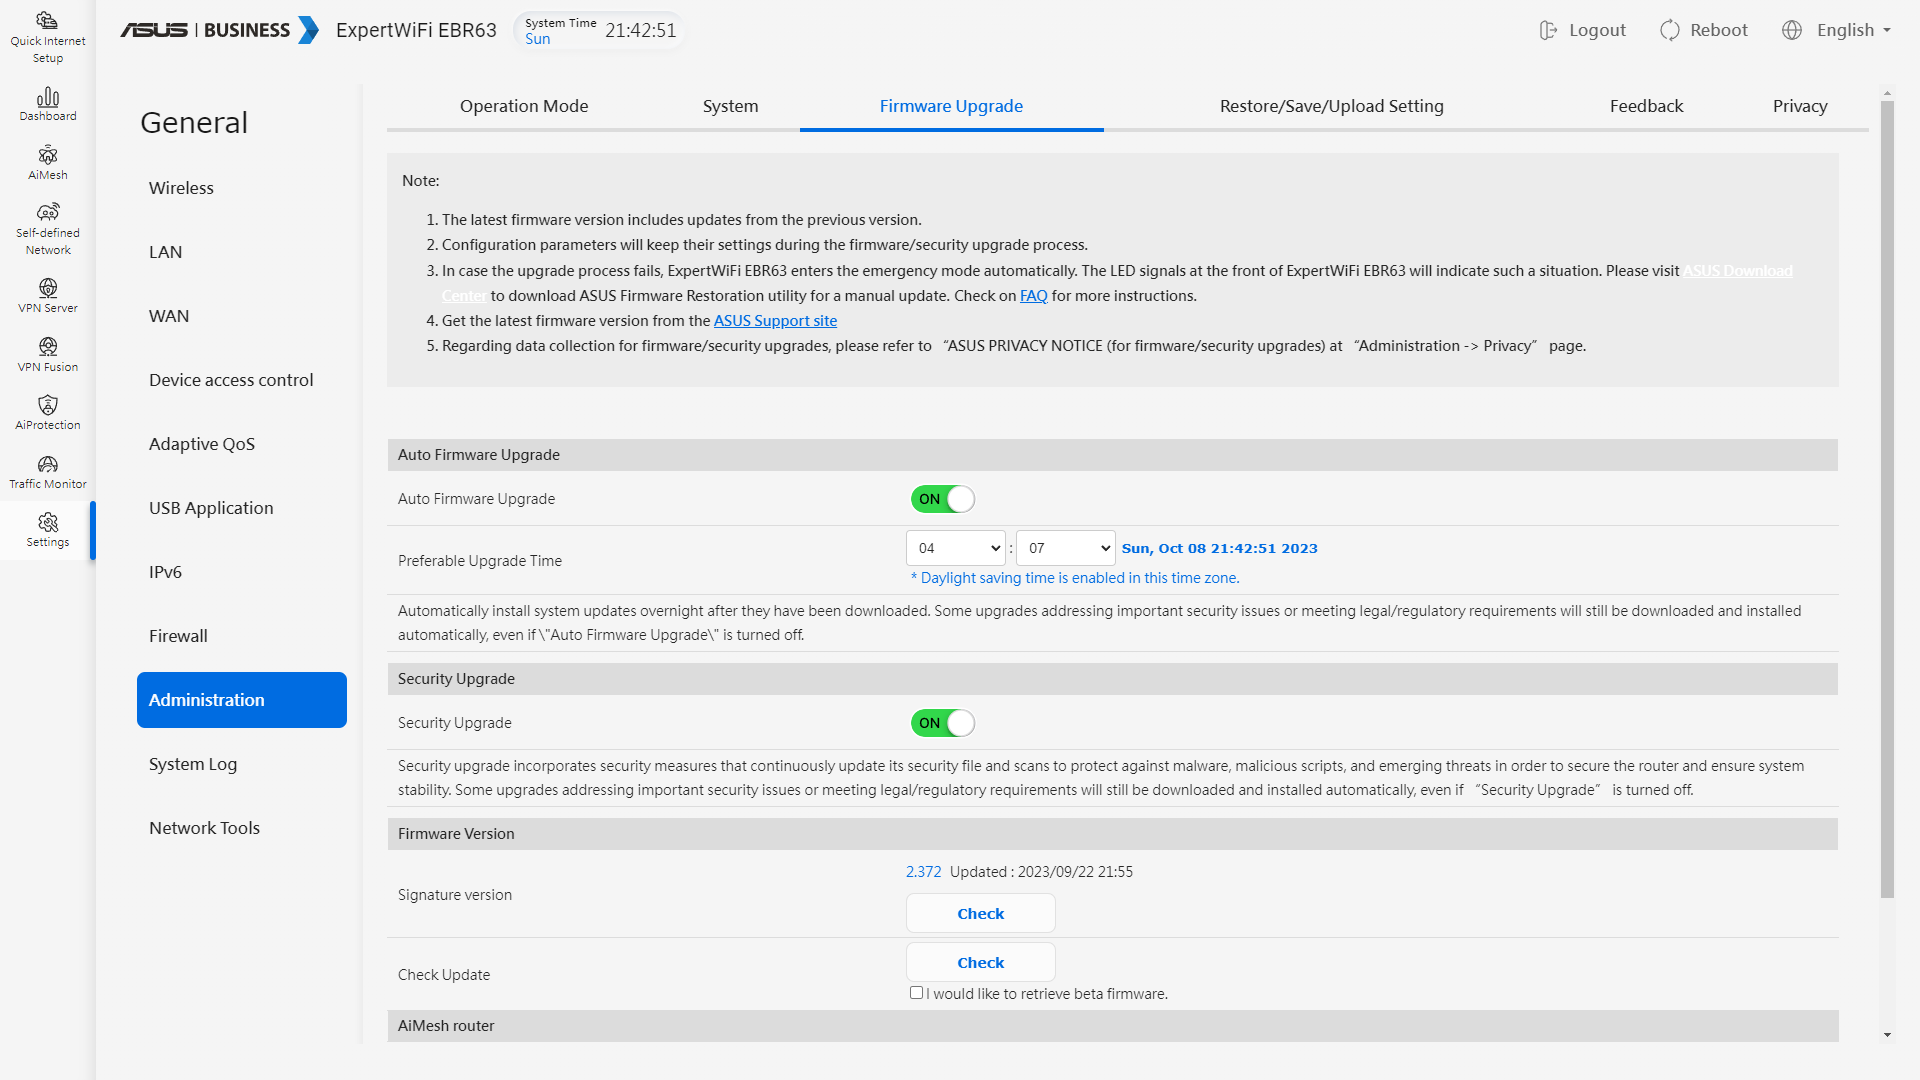Turn off the Security Upgrade toggle

pyautogui.click(x=942, y=723)
